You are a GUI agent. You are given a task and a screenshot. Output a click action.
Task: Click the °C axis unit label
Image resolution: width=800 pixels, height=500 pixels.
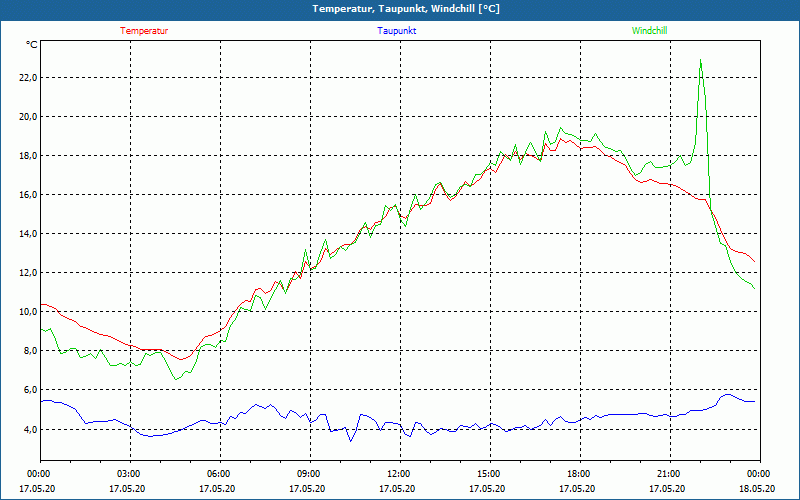click(32, 45)
